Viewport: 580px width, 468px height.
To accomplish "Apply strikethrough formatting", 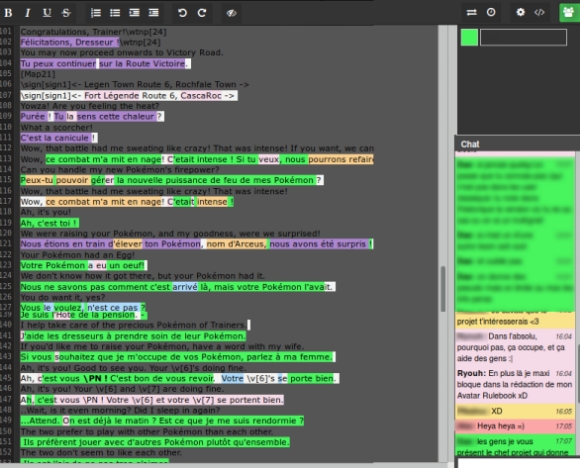I will pyautogui.click(x=66, y=13).
